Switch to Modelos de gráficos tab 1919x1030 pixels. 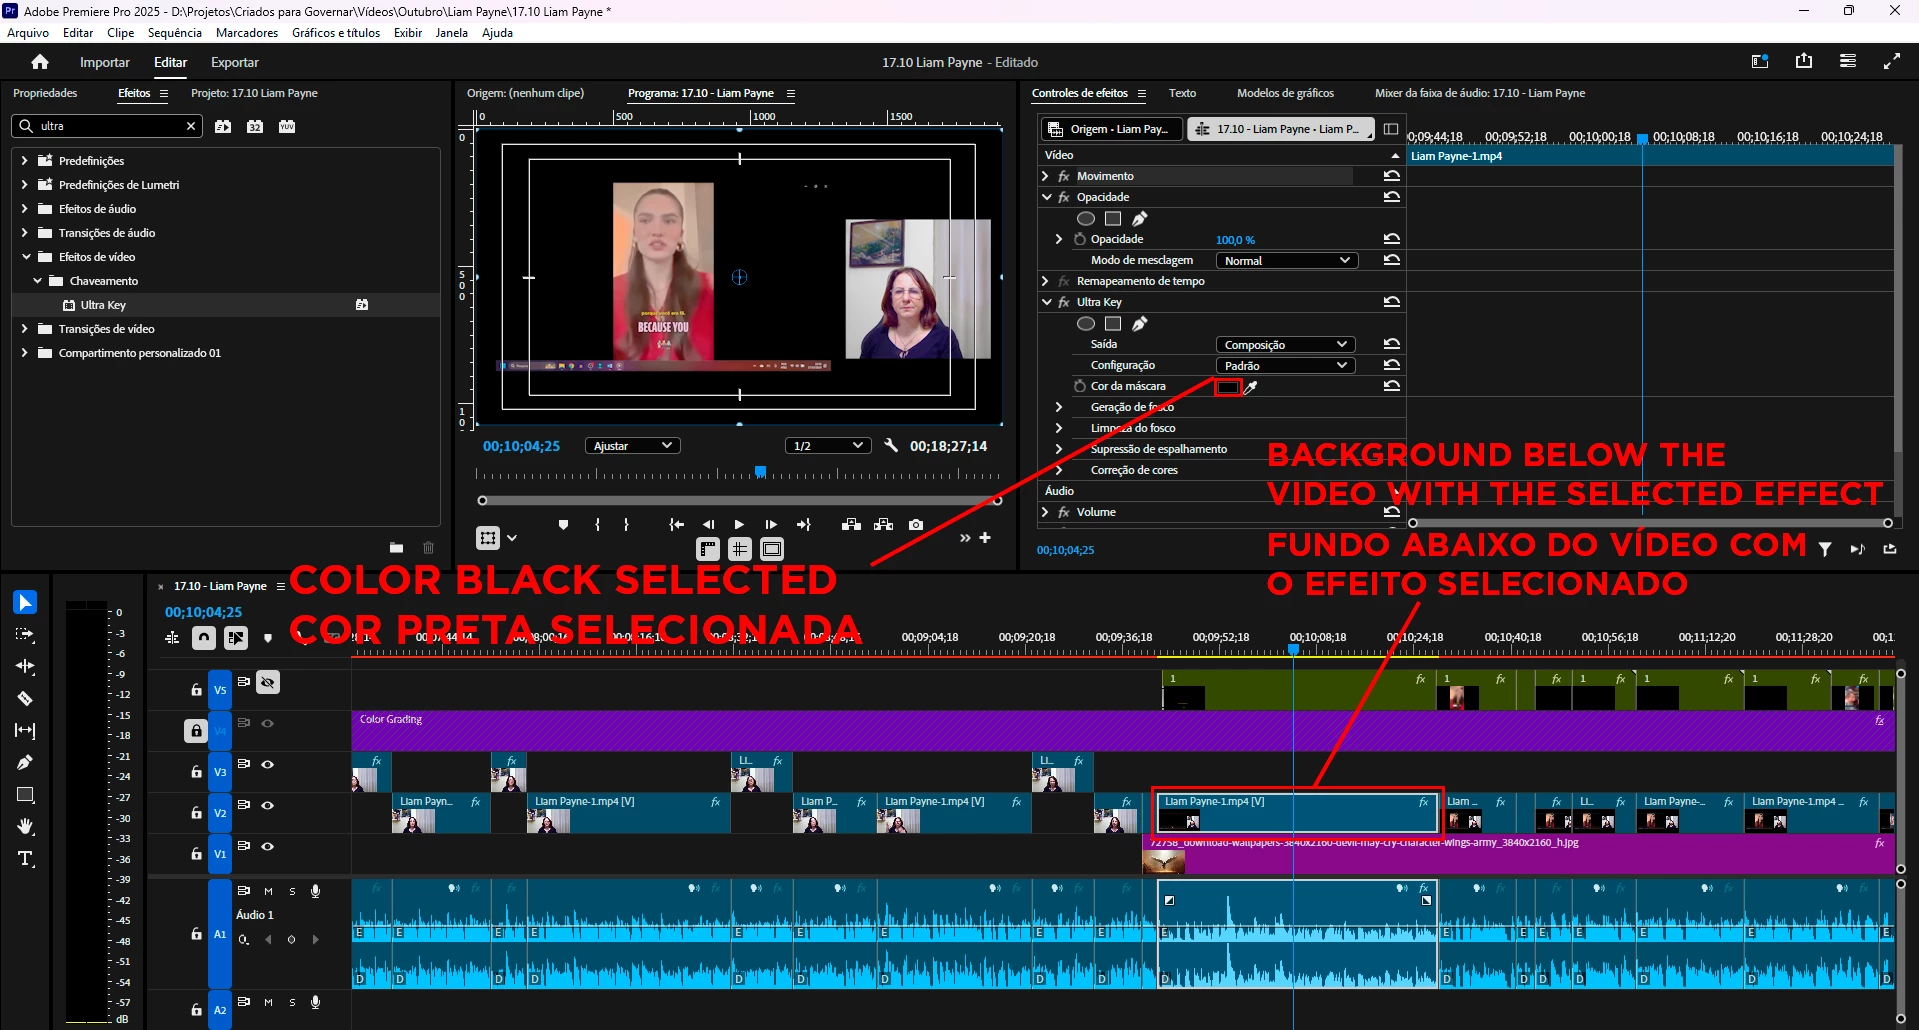1285,93
